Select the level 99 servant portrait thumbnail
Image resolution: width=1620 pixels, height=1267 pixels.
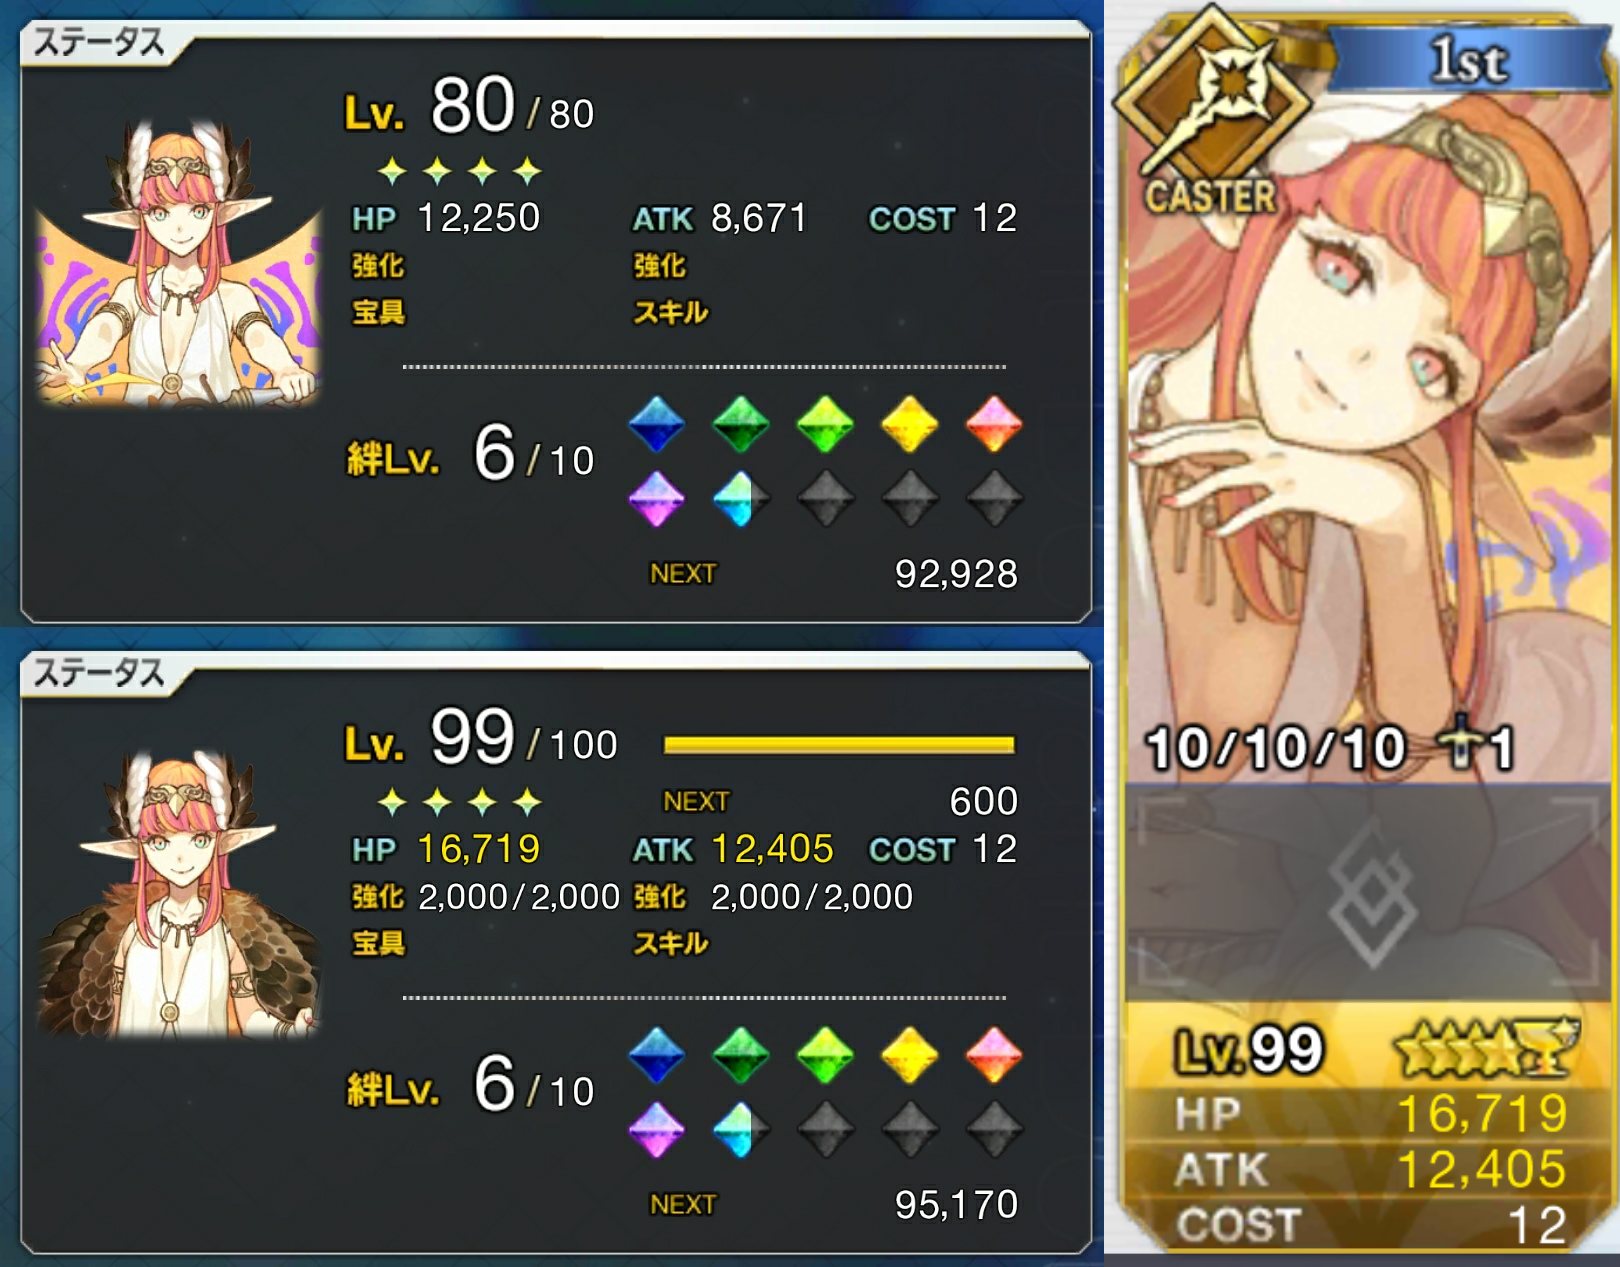178,894
